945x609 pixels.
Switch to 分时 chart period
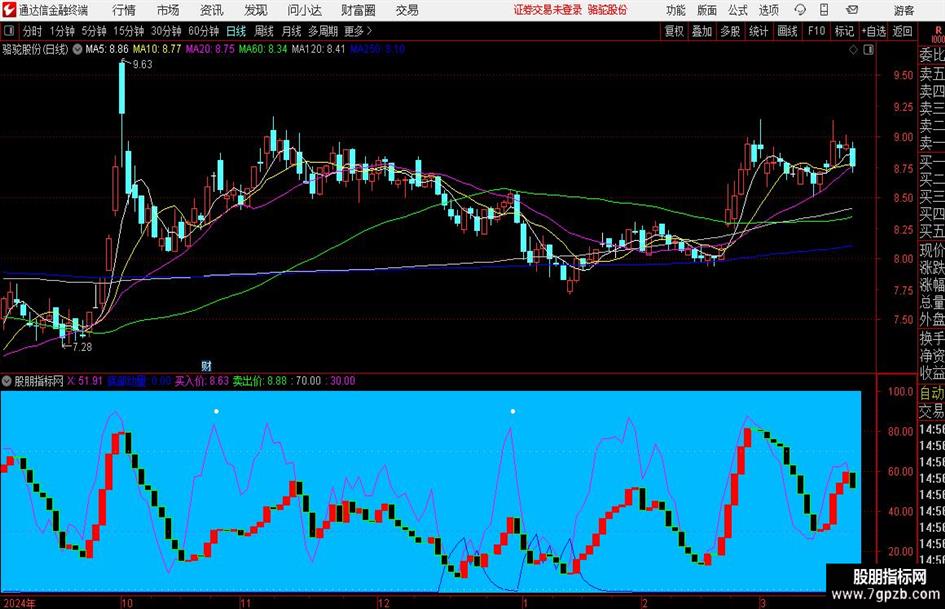(x=32, y=31)
